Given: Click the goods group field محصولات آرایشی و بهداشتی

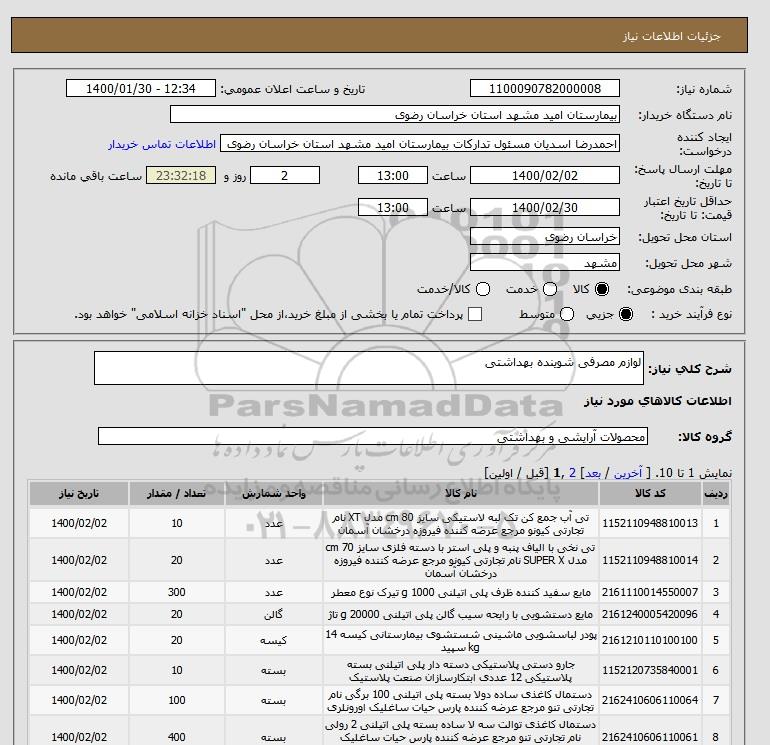Looking at the screenshot, I should pos(373,436).
